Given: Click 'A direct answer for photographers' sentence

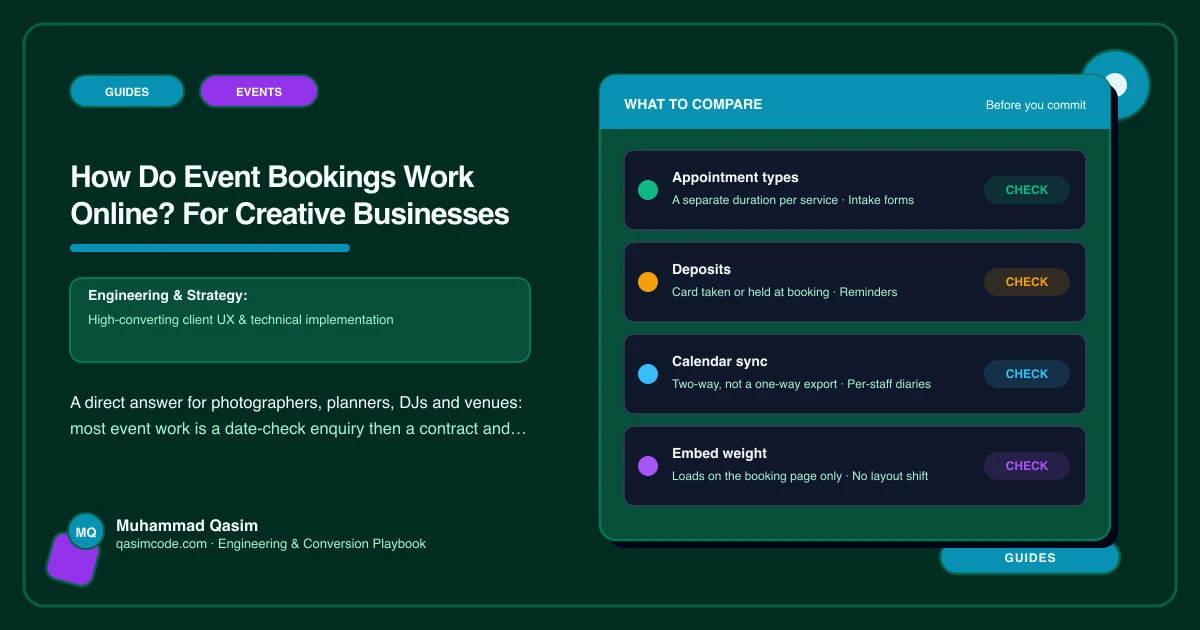Looking at the screenshot, I should 297,403.
